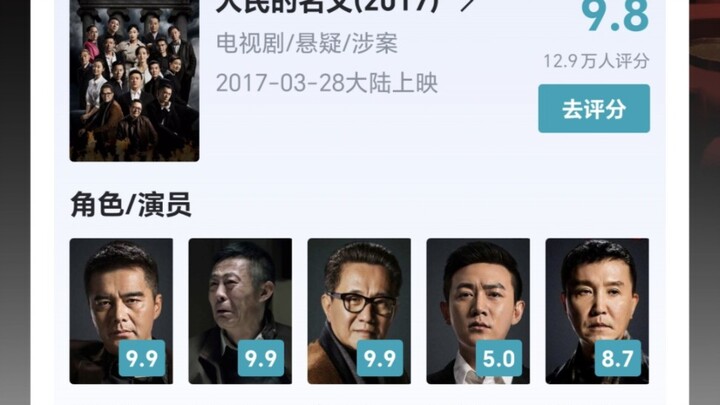Screen dimensions: 720x405
Task: Open the title arrow next to 人民的名义(2017)
Action: [467, 5]
